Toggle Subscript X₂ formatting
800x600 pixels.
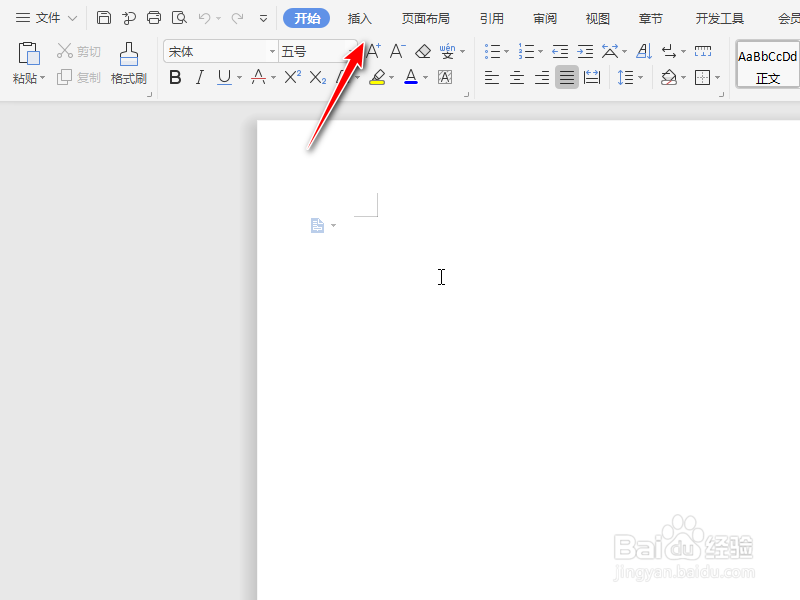(318, 78)
